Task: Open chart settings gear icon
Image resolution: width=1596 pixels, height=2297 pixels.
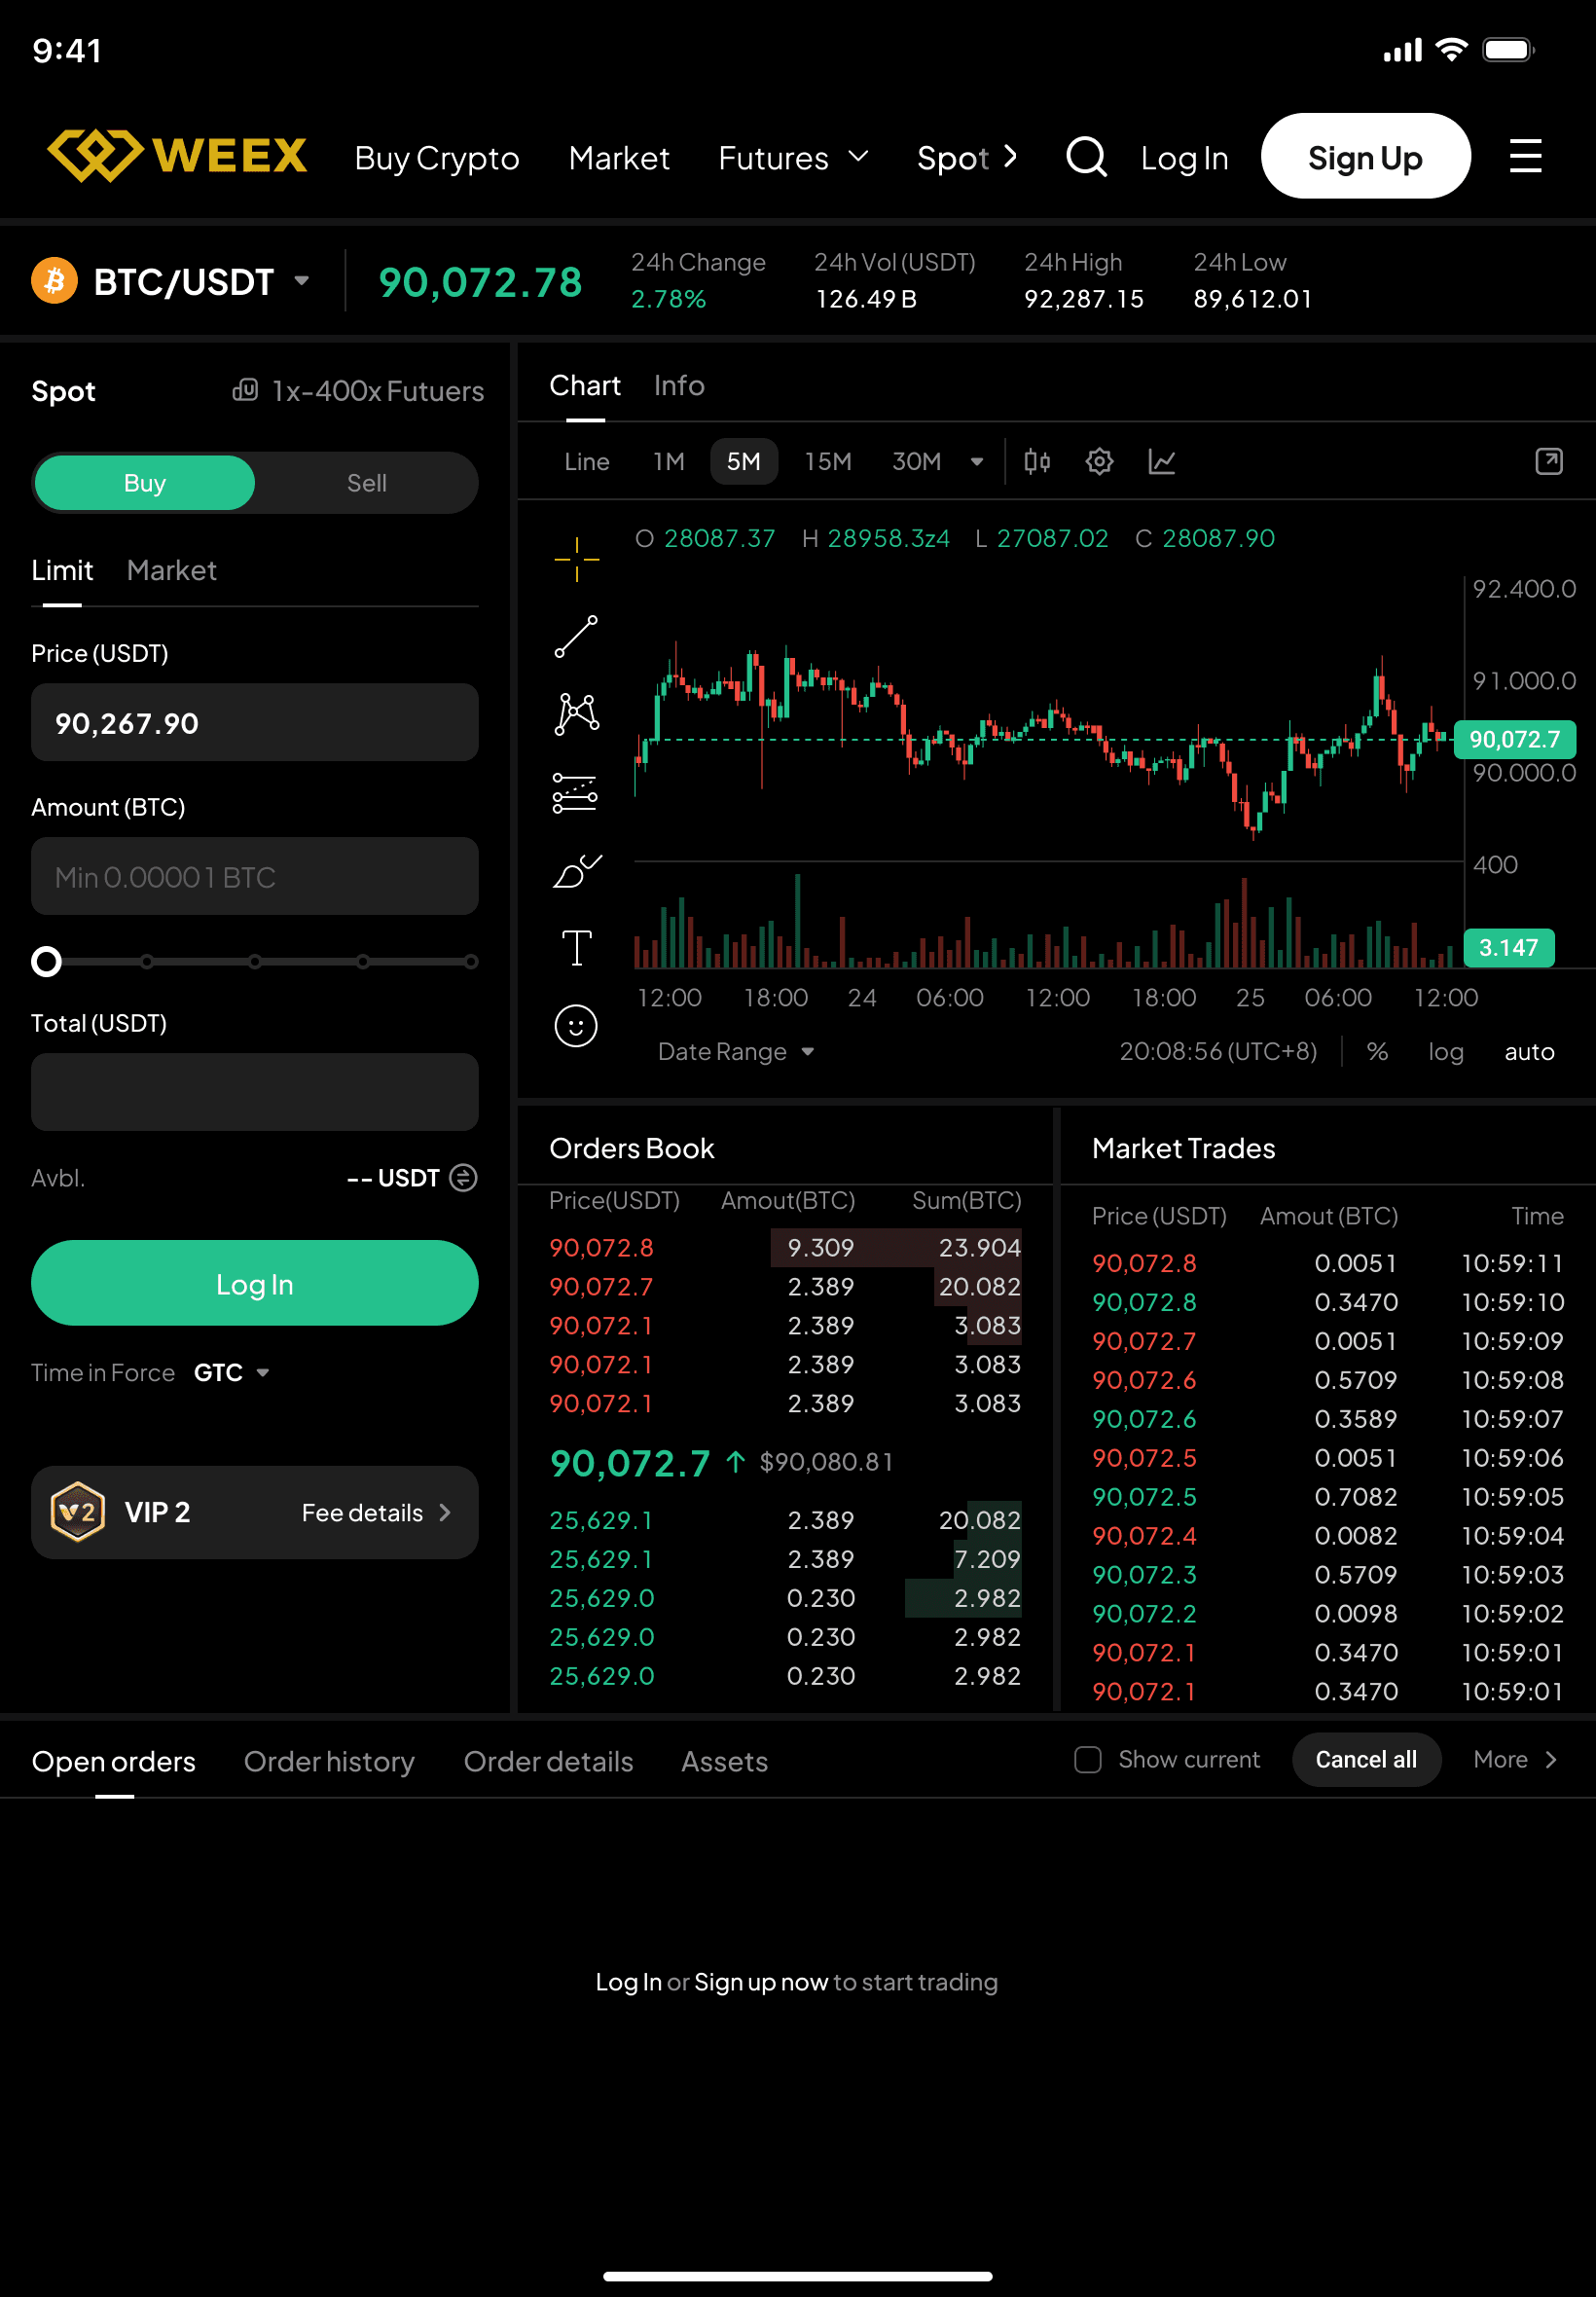Action: coord(1099,461)
